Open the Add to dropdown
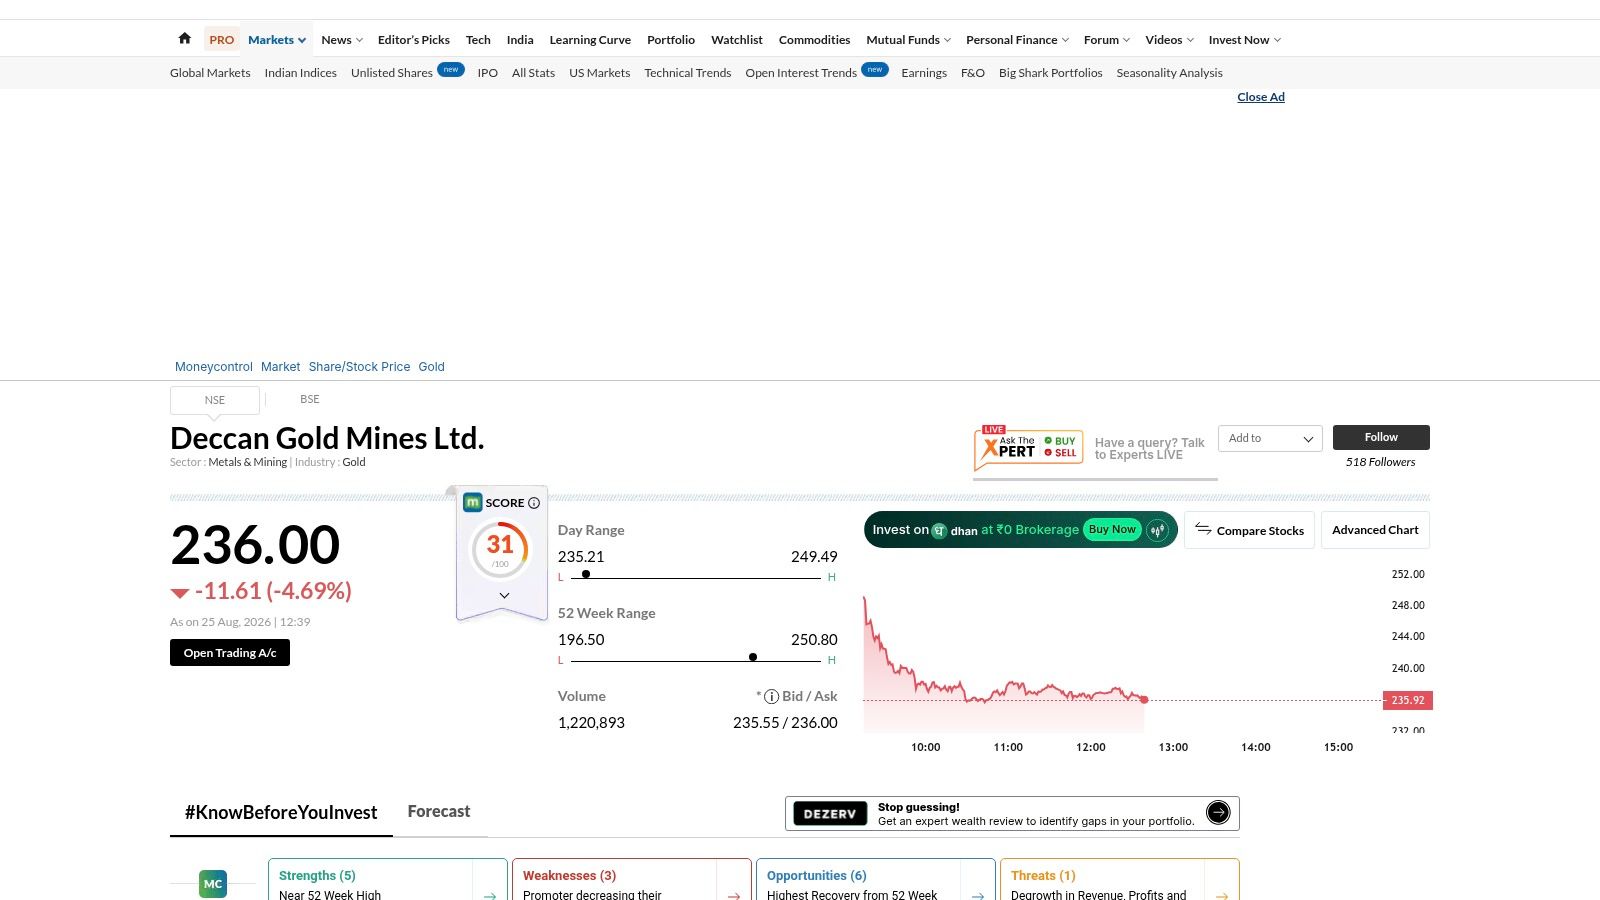Screen dimensions: 1600x900 coord(1270,438)
